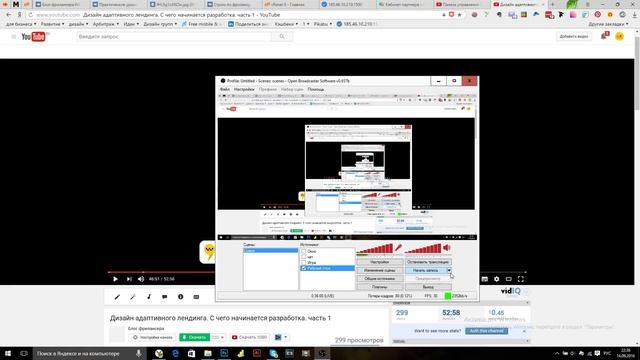Expand 'Идеи' bookmarks folder
640x360 pixels.
131,24
